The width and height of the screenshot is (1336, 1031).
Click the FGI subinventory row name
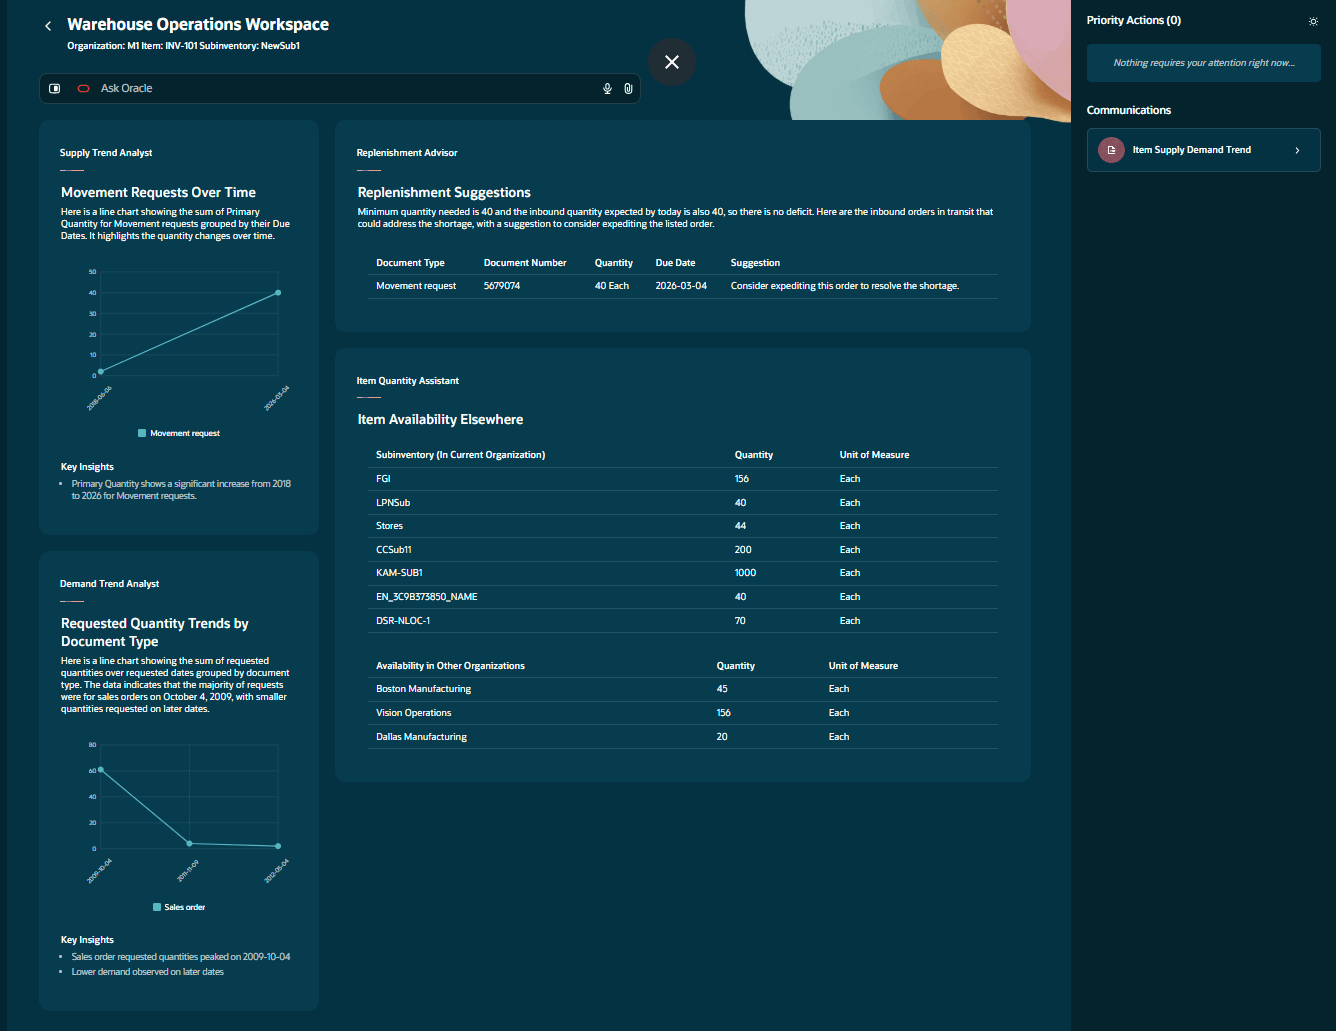(x=383, y=479)
